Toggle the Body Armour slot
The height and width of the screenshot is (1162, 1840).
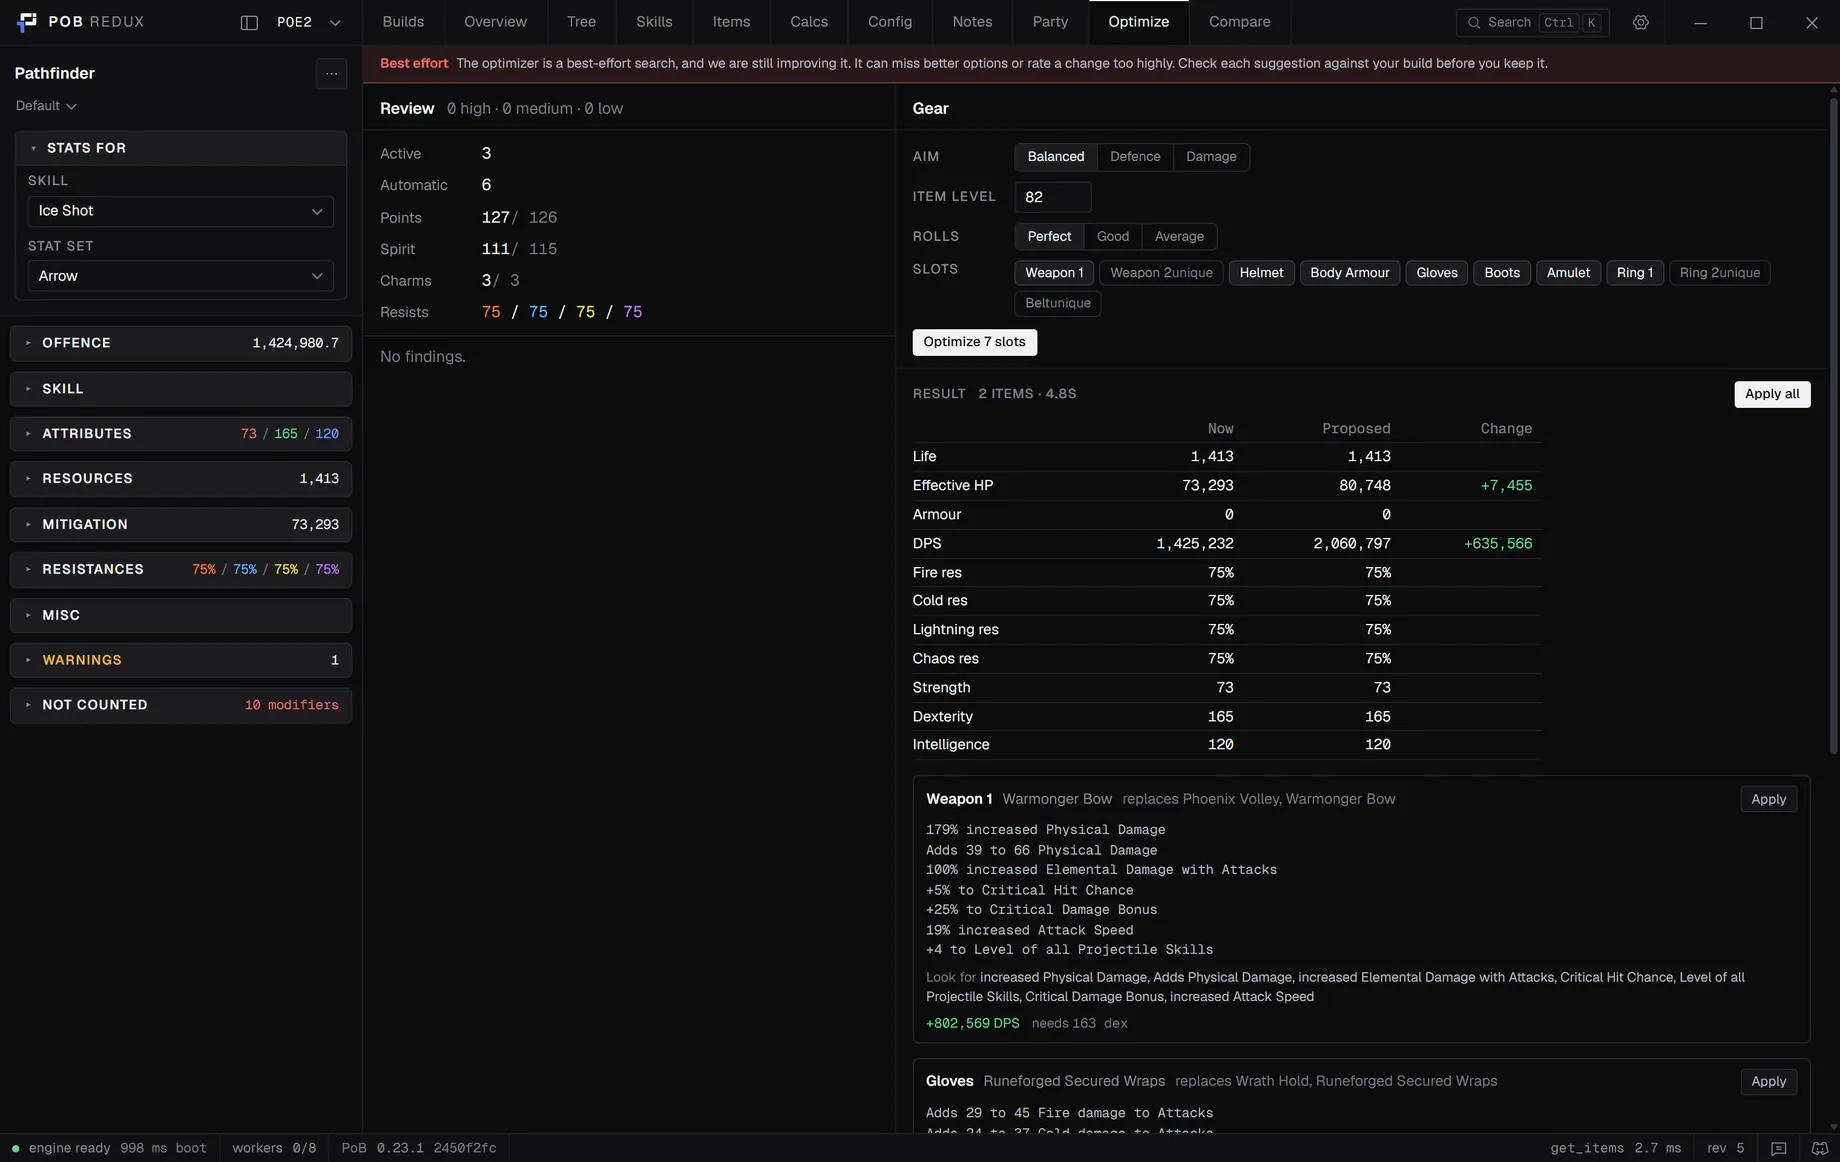click(1349, 273)
